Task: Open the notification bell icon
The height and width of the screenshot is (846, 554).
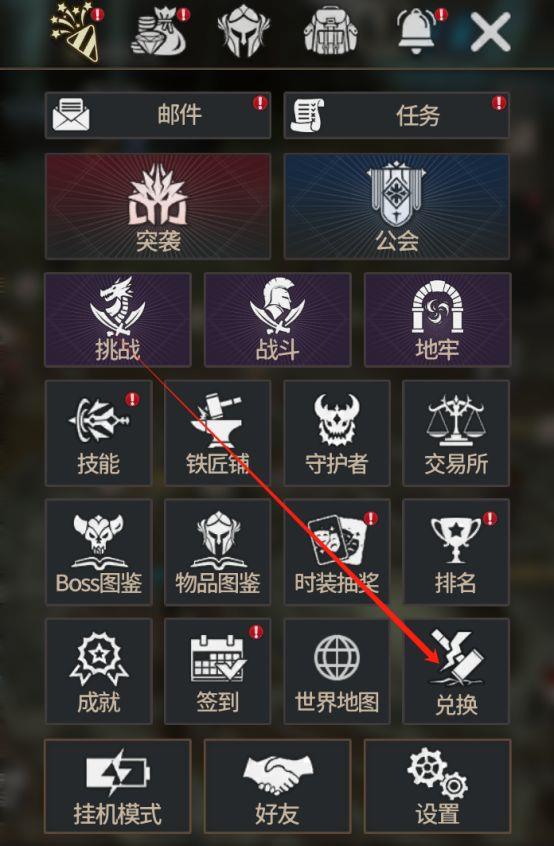Action: tap(420, 31)
